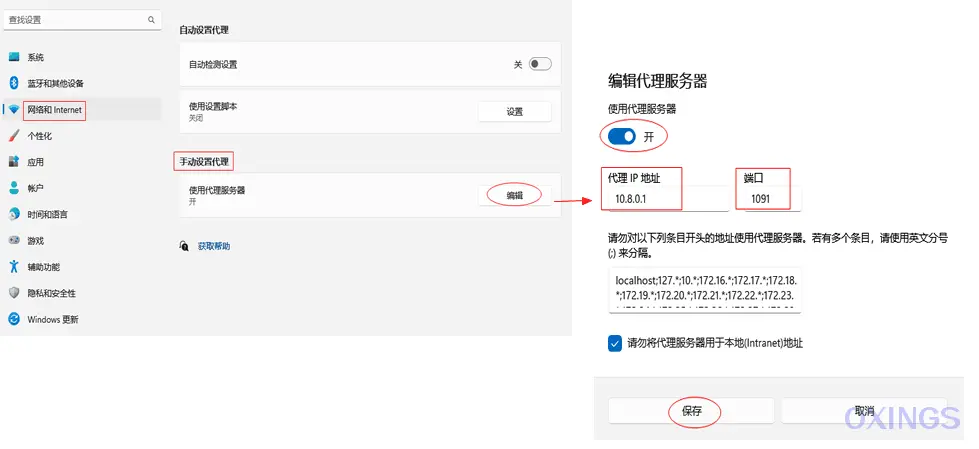Click the 保存 button

click(692, 411)
